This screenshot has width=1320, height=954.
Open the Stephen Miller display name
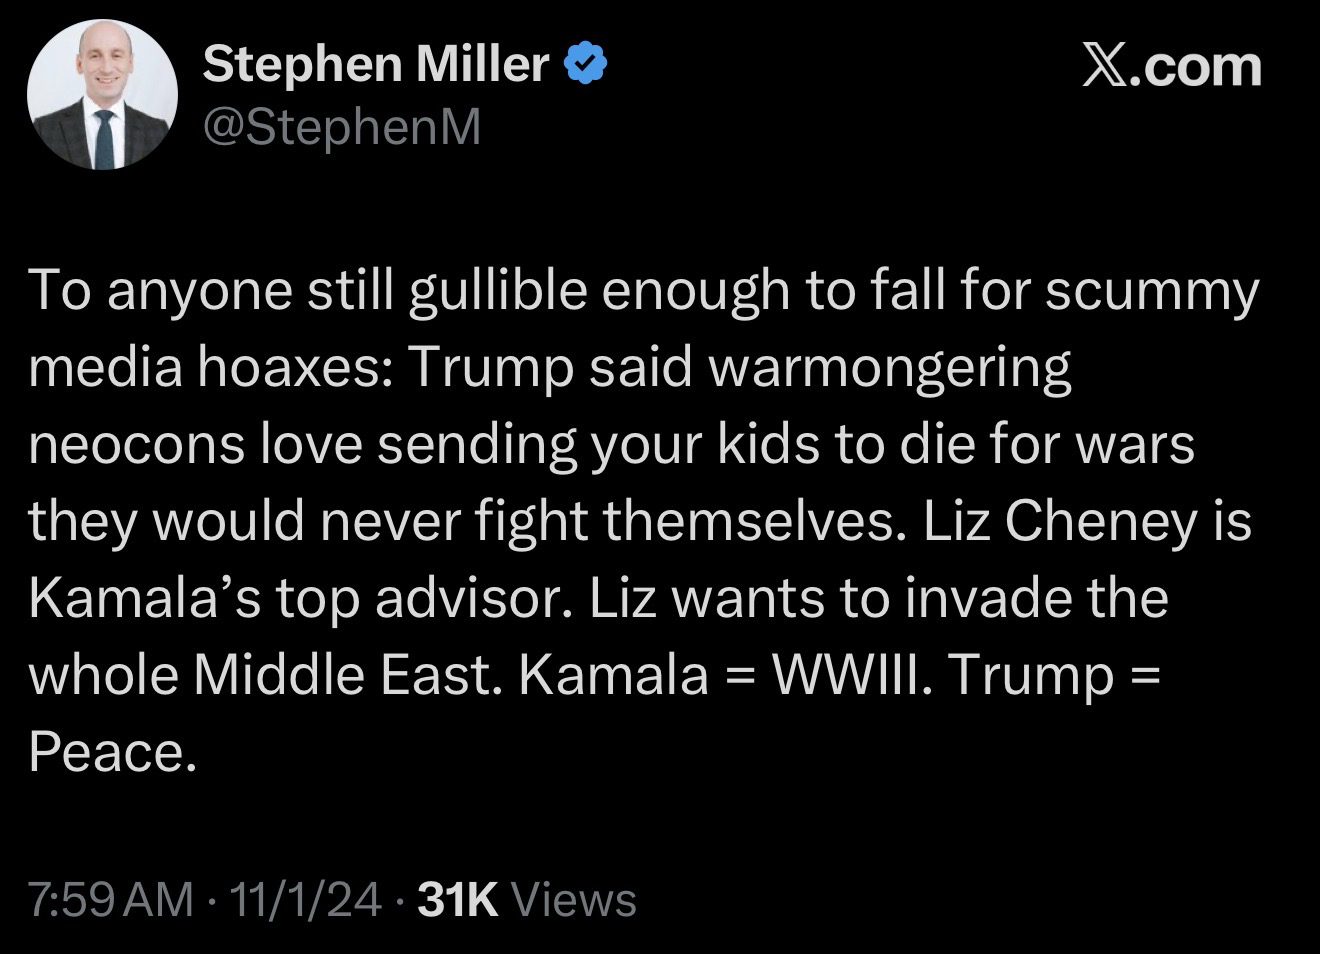(x=376, y=66)
